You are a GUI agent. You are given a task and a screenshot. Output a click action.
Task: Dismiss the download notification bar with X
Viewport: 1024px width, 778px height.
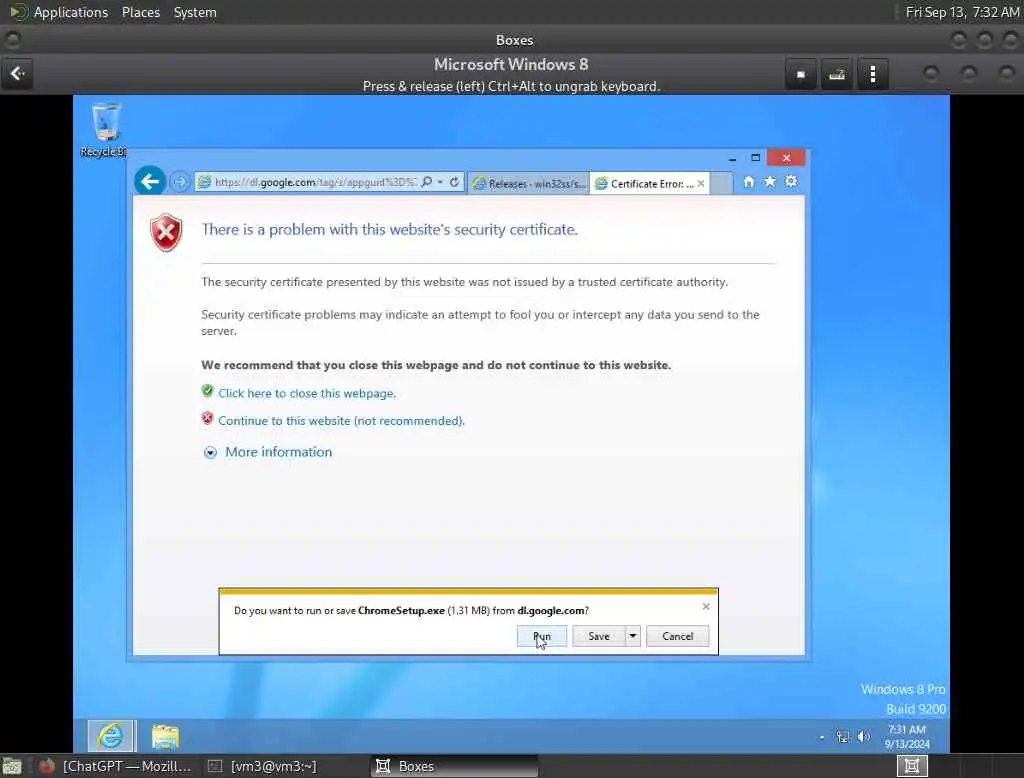[706, 607]
